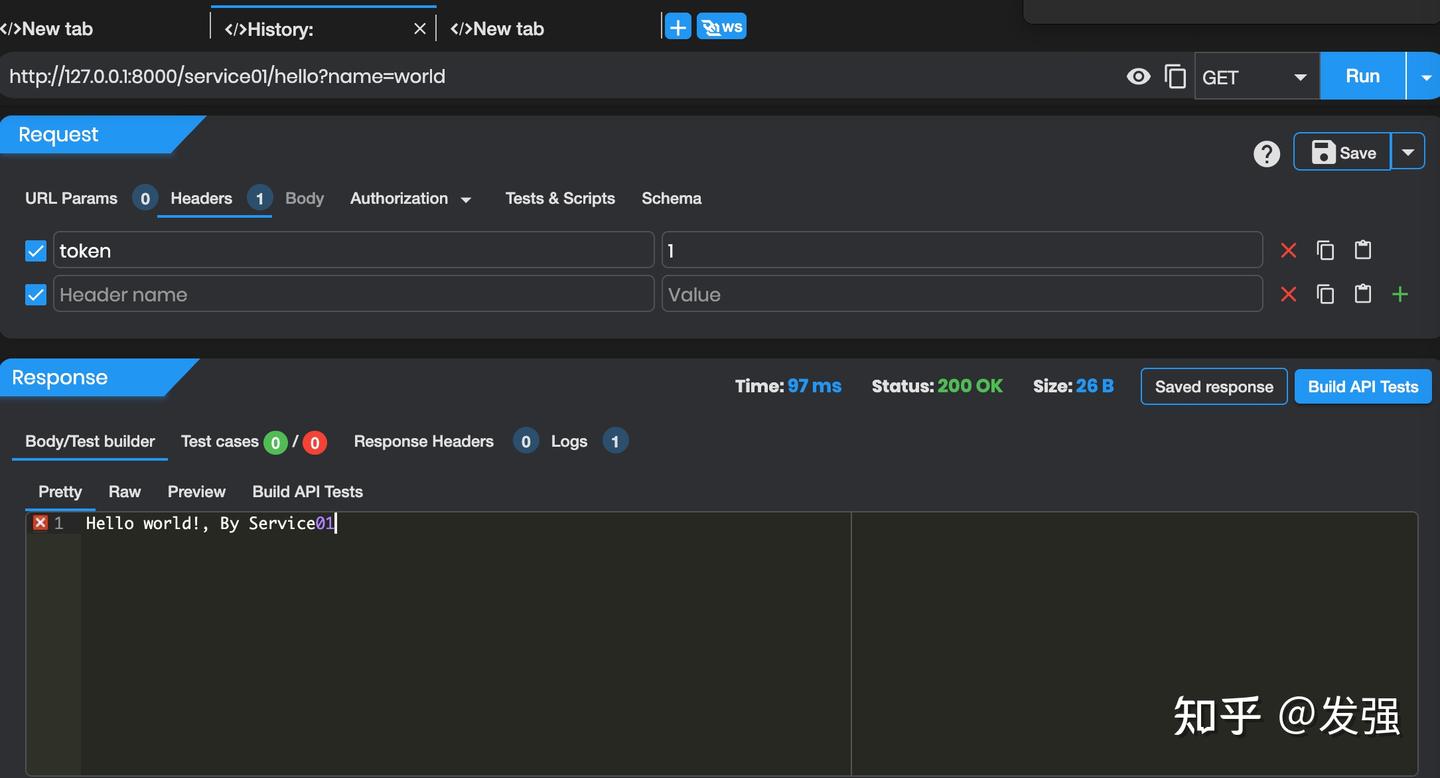1440x778 pixels.
Task: Open the Saved response button
Action: 1214,387
